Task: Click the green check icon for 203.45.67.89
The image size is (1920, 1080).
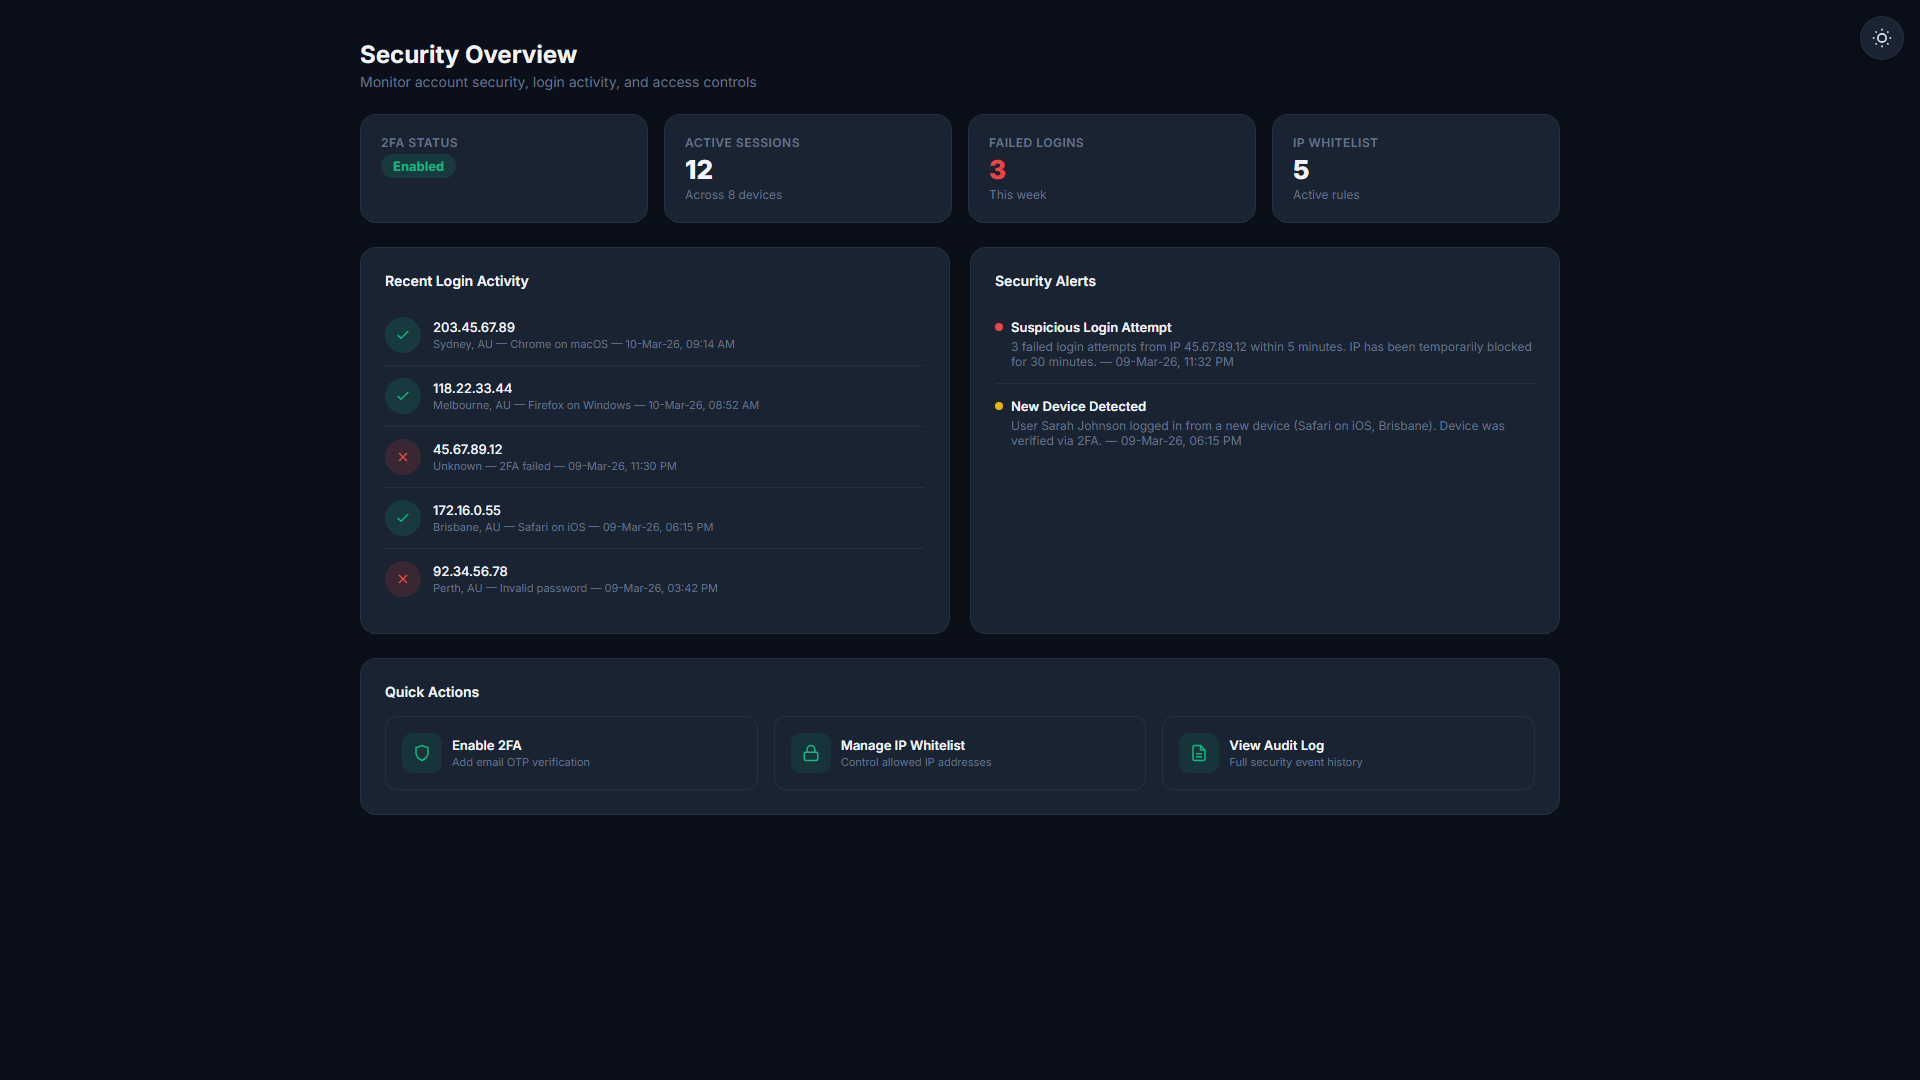Action: pyautogui.click(x=403, y=335)
